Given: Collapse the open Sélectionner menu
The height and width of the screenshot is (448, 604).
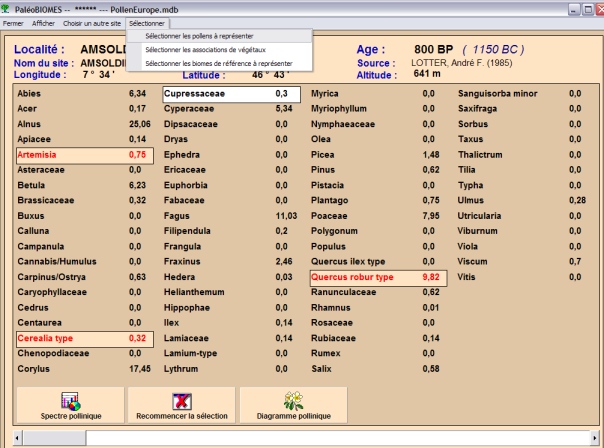Looking at the screenshot, I should tap(147, 22).
